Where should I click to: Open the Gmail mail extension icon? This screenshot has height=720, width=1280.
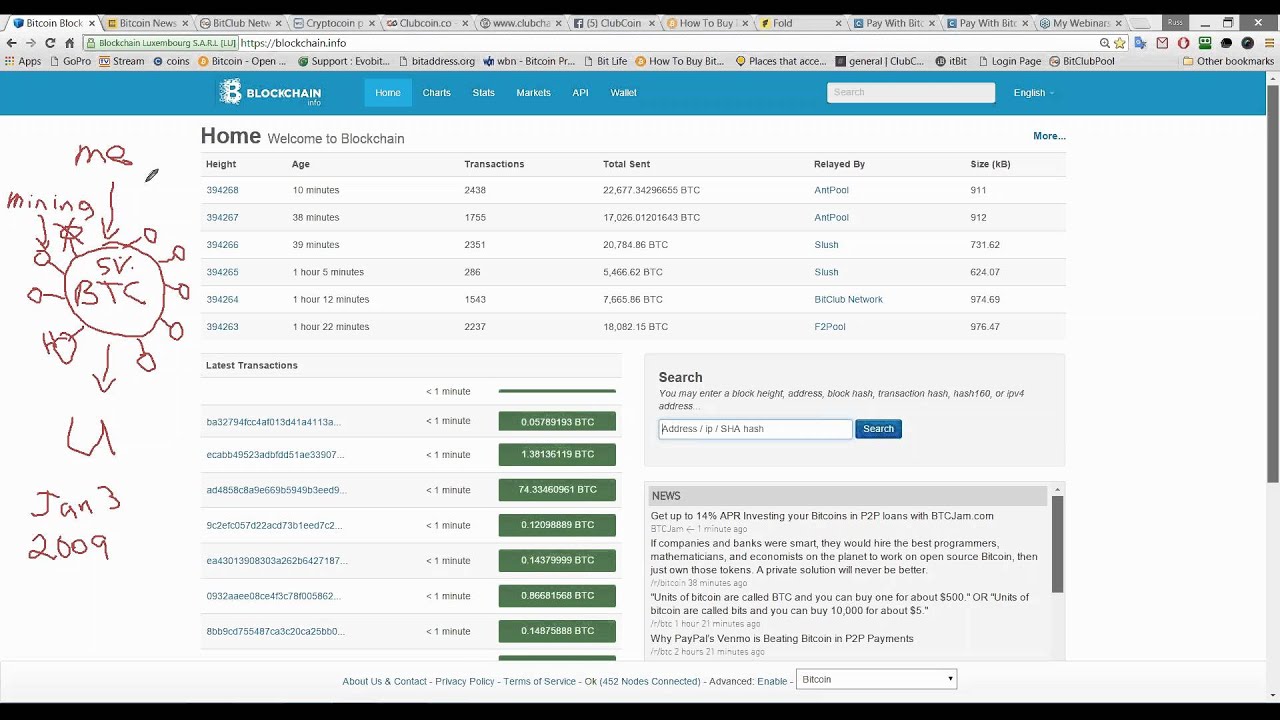pos(1162,43)
